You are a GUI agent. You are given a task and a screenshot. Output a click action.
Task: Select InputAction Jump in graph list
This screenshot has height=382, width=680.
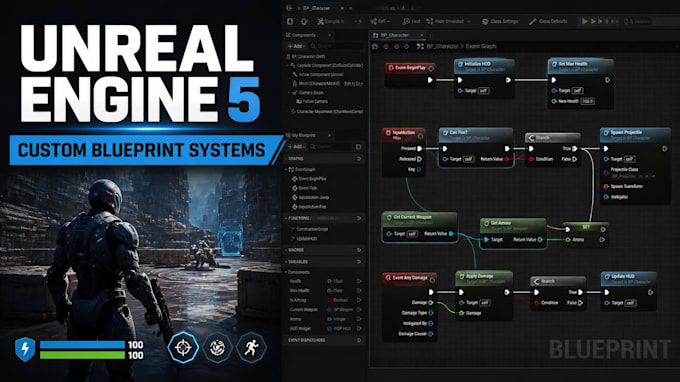(311, 197)
